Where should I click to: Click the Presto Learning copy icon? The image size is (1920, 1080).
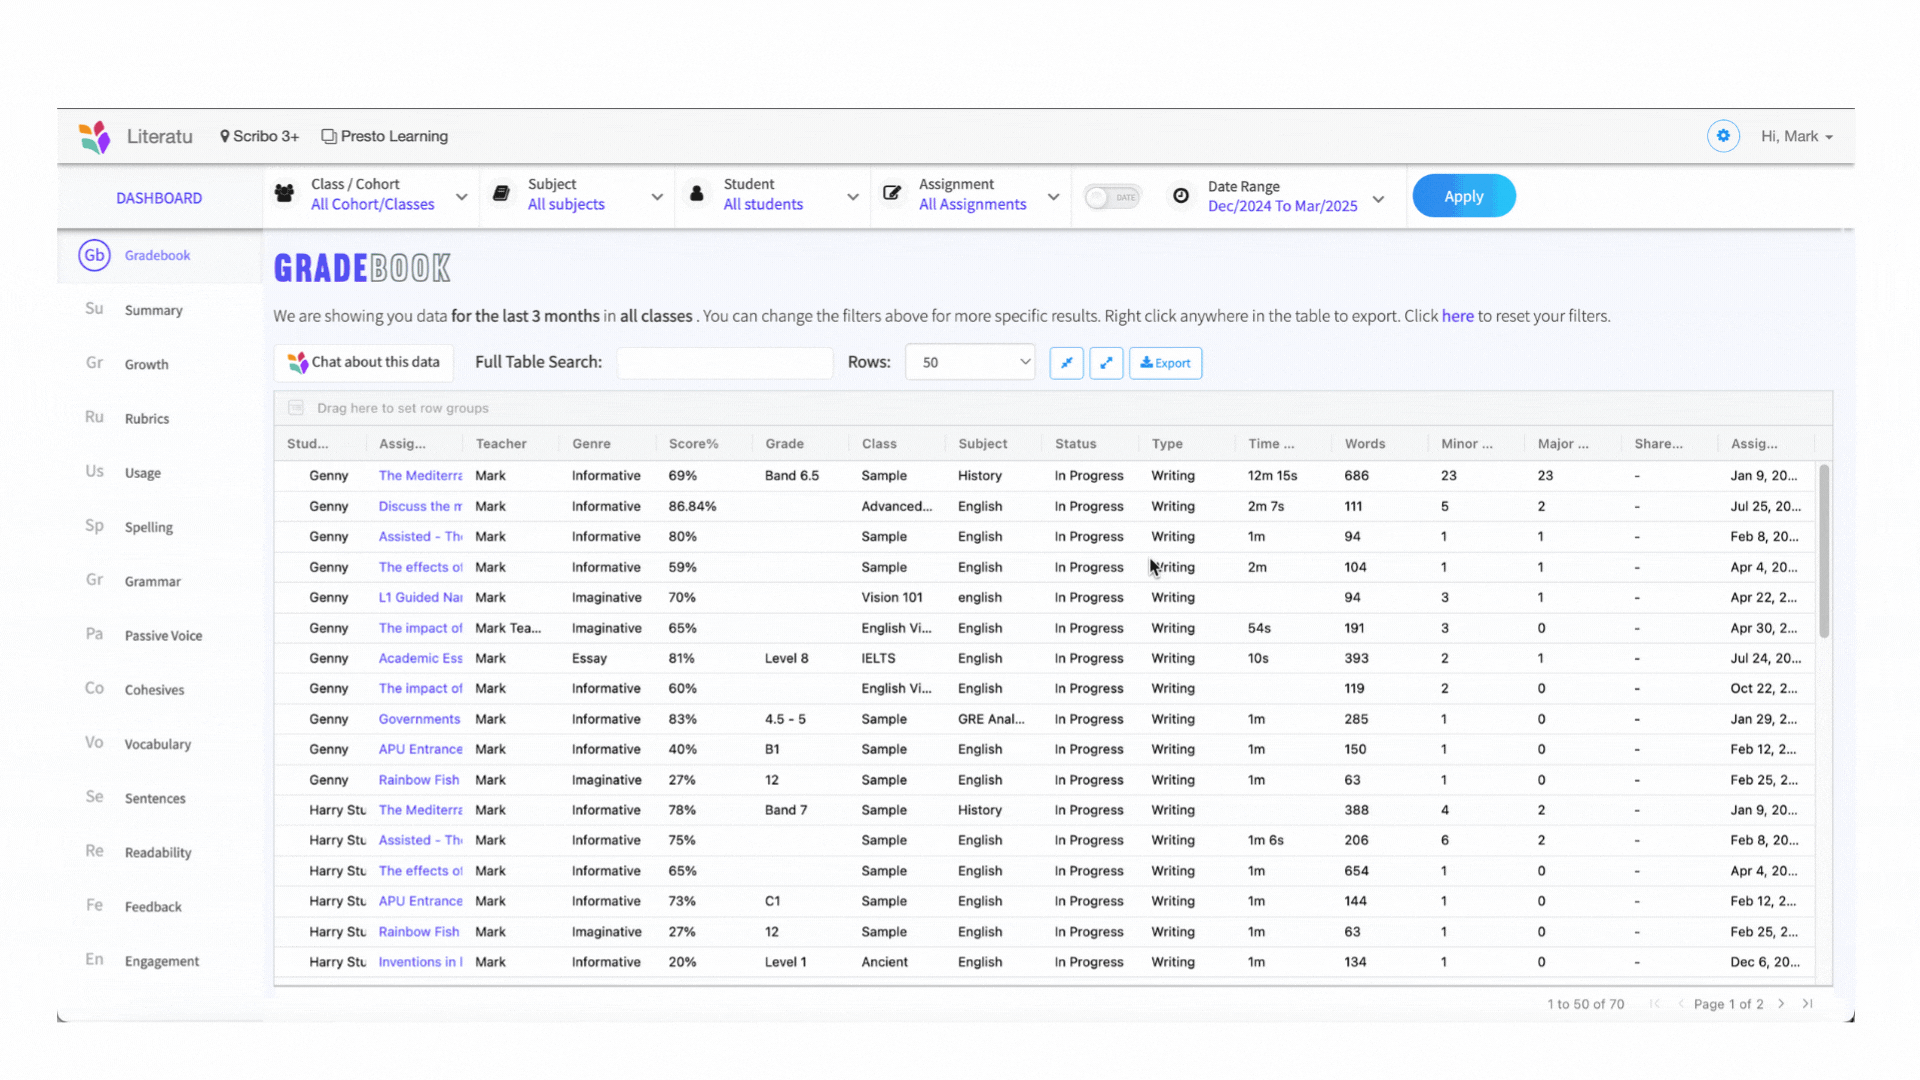tap(328, 136)
